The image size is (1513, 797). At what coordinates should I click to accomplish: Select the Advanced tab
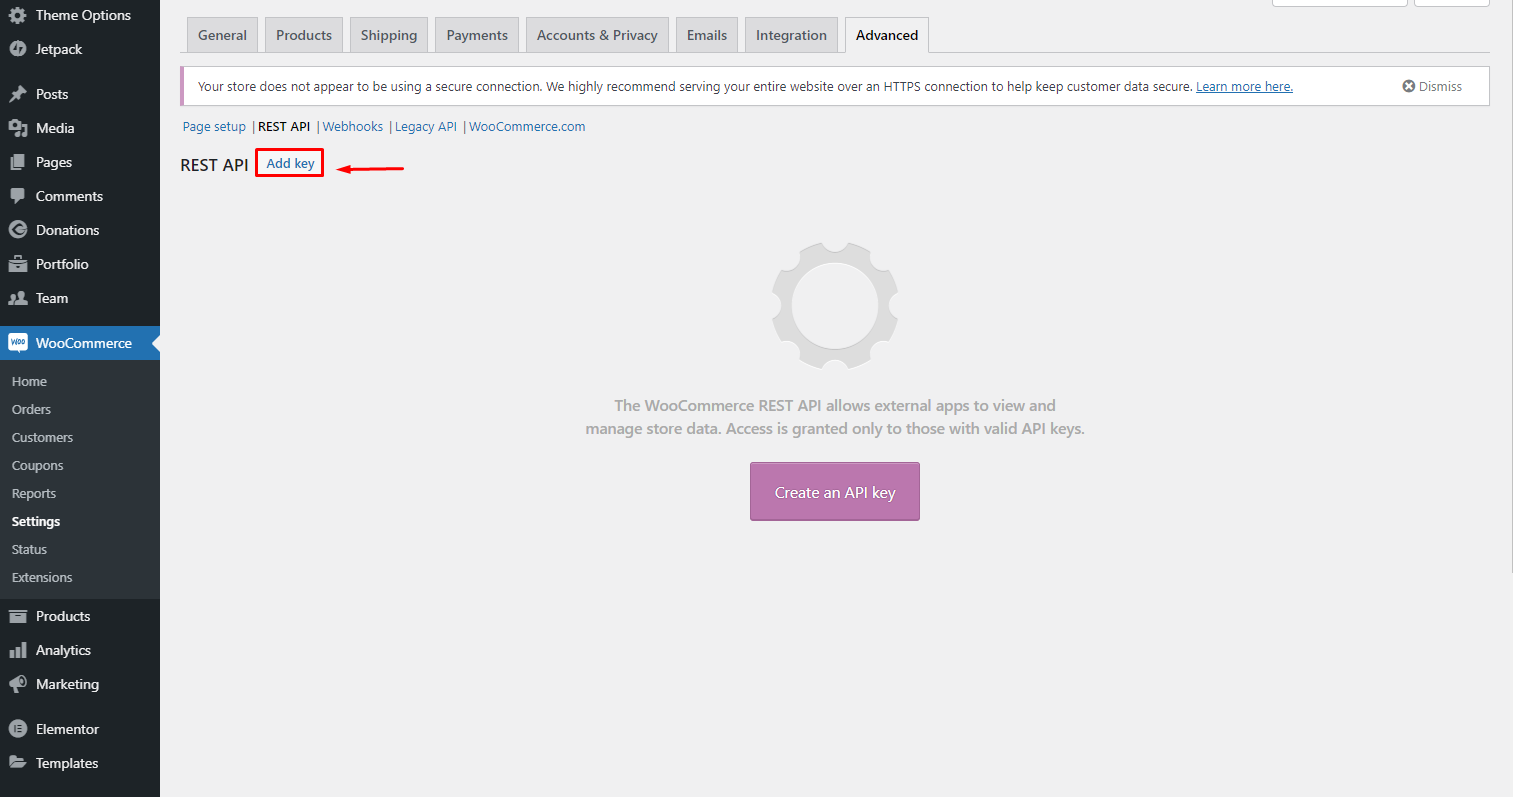pyautogui.click(x=887, y=35)
